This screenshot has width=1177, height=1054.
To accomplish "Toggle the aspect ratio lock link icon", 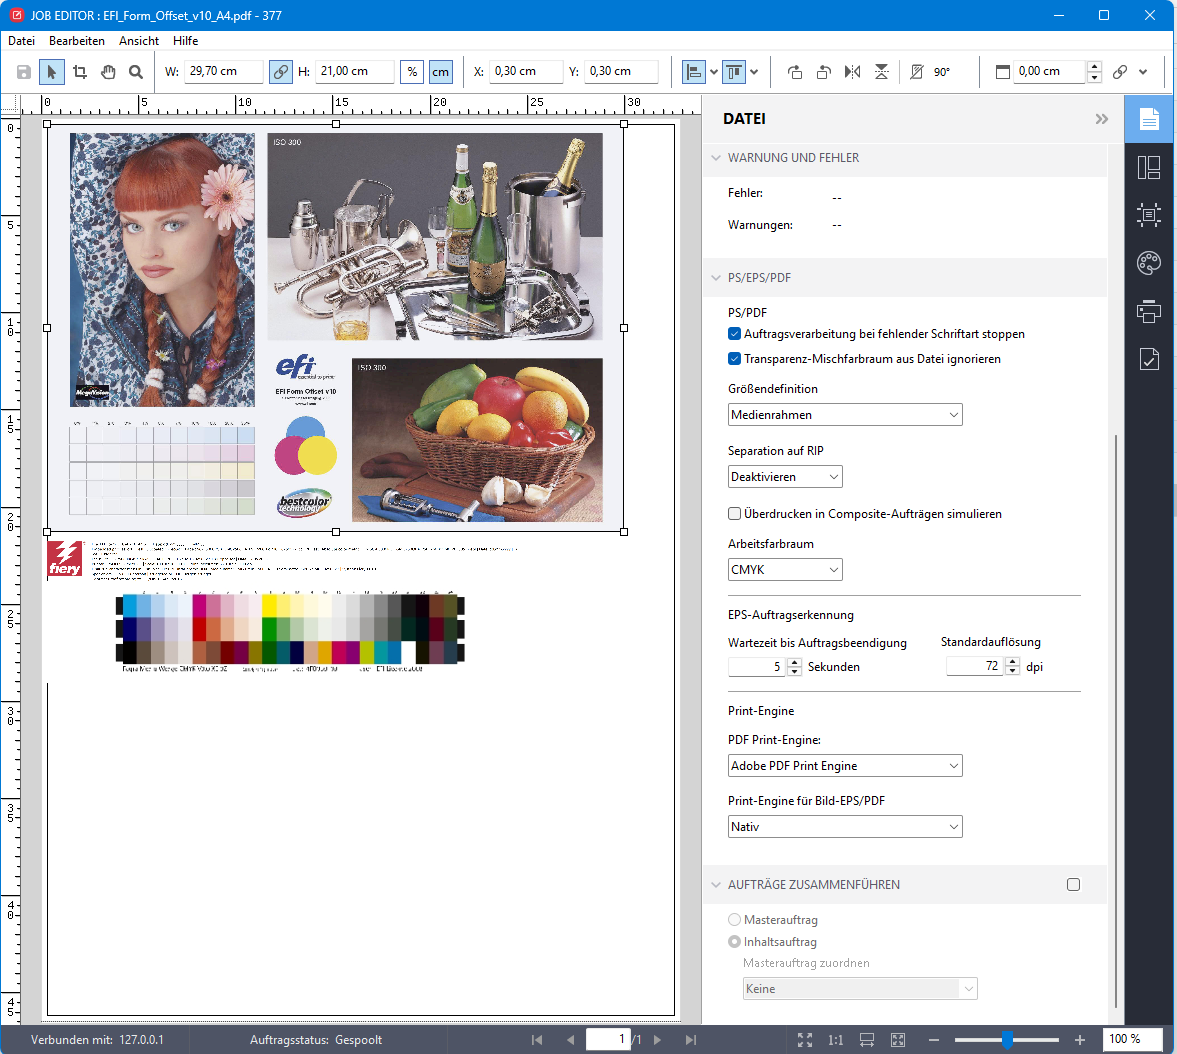I will (281, 72).
